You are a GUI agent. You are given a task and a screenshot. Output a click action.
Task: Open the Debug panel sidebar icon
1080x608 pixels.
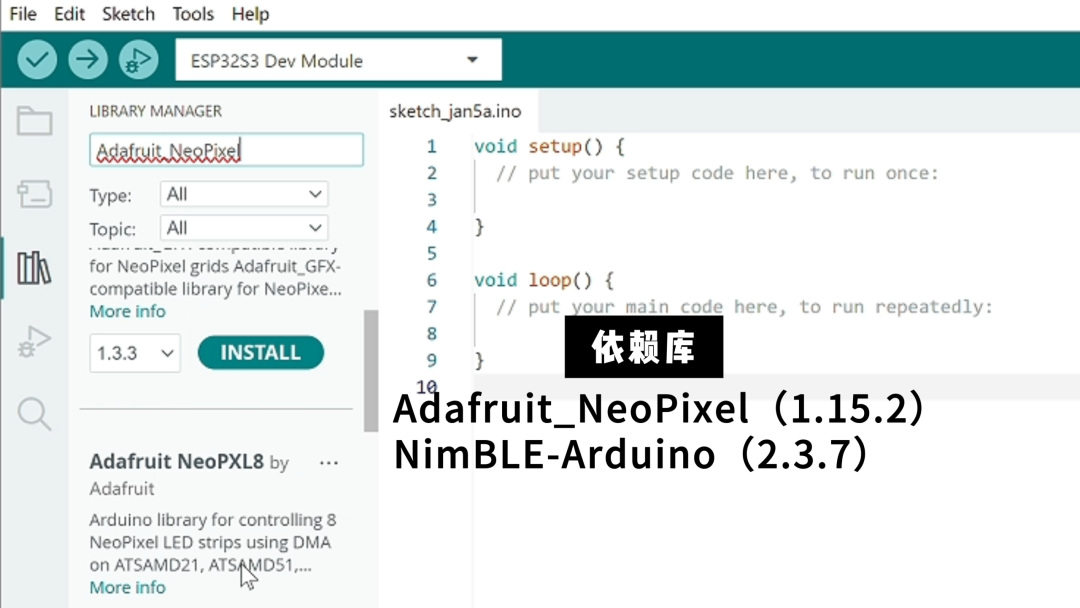pyautogui.click(x=34, y=341)
